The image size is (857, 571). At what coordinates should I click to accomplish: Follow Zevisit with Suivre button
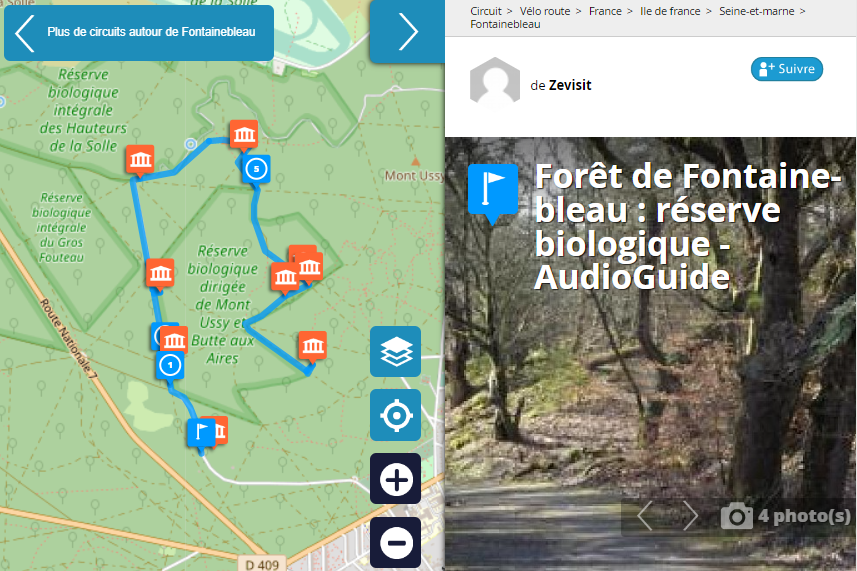tap(787, 69)
